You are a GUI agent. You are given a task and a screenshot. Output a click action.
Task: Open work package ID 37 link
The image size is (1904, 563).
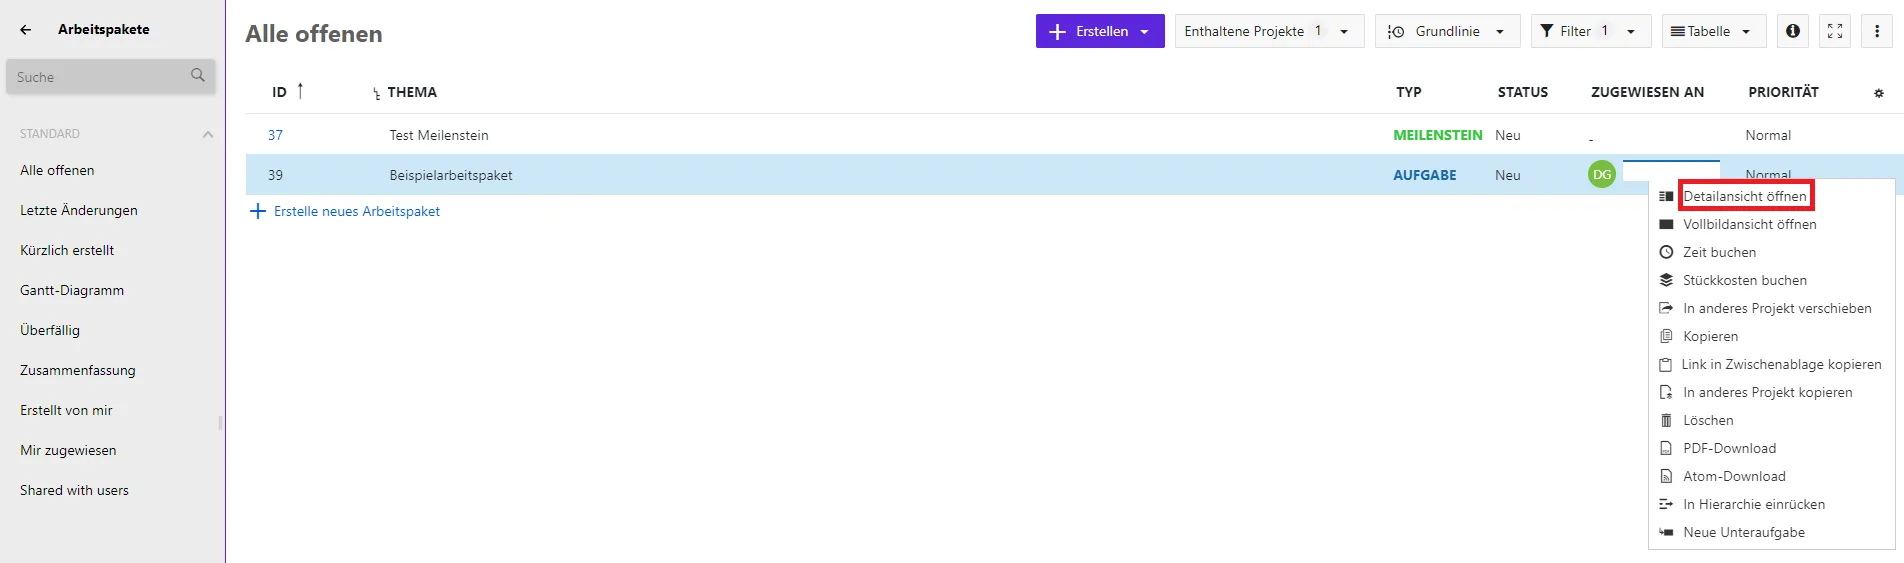coord(275,135)
